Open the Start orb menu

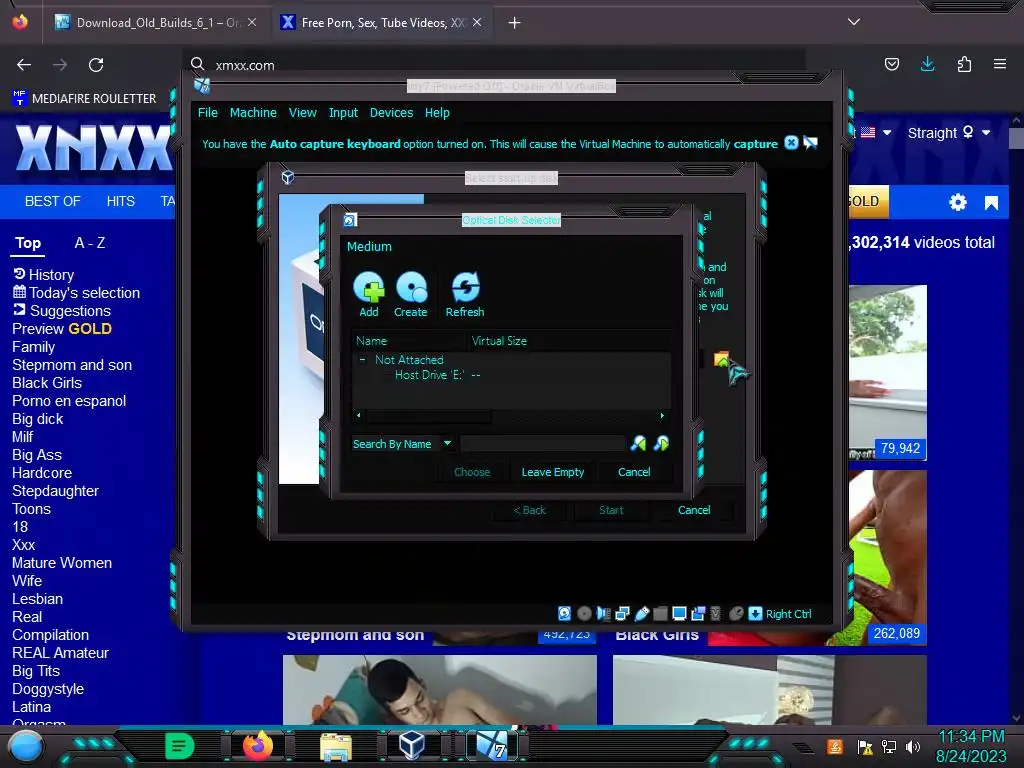[25, 748]
